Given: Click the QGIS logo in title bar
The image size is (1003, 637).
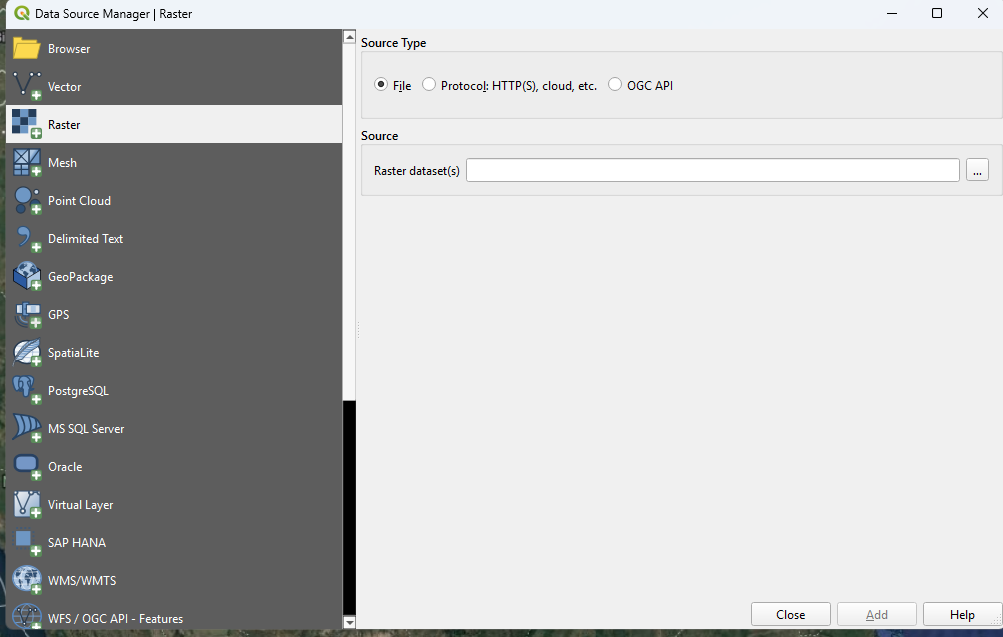Looking at the screenshot, I should tap(22, 13).
